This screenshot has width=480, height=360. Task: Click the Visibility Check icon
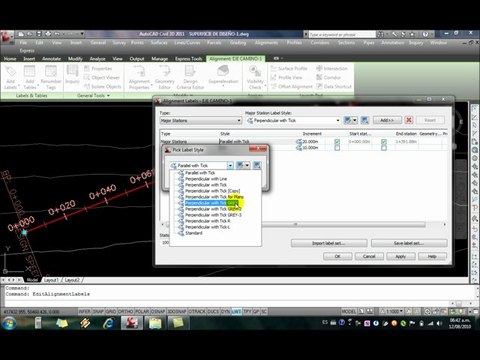[x=255, y=77]
